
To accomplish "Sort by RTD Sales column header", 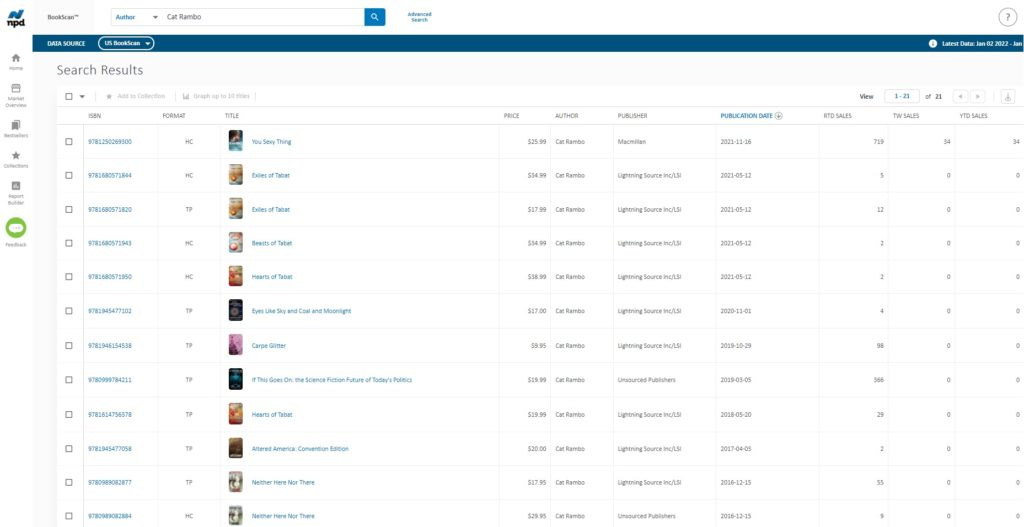I will click(x=838, y=116).
